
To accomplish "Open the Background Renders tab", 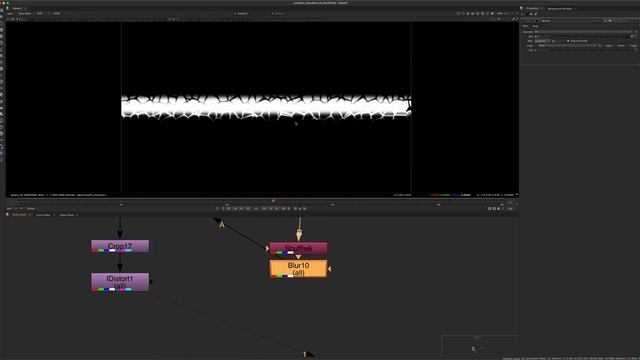I will 560,9.
